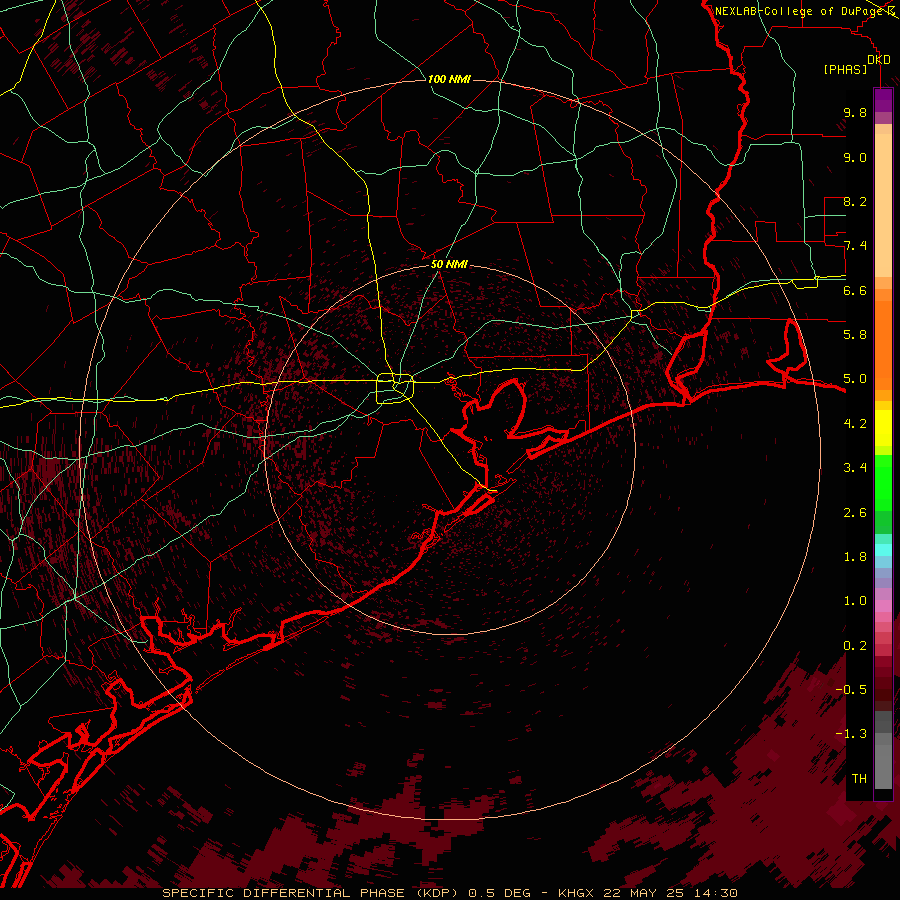Viewport: 900px width, 900px height.
Task: Click the yellow Houston beltway loop outline
Action: 395,389
